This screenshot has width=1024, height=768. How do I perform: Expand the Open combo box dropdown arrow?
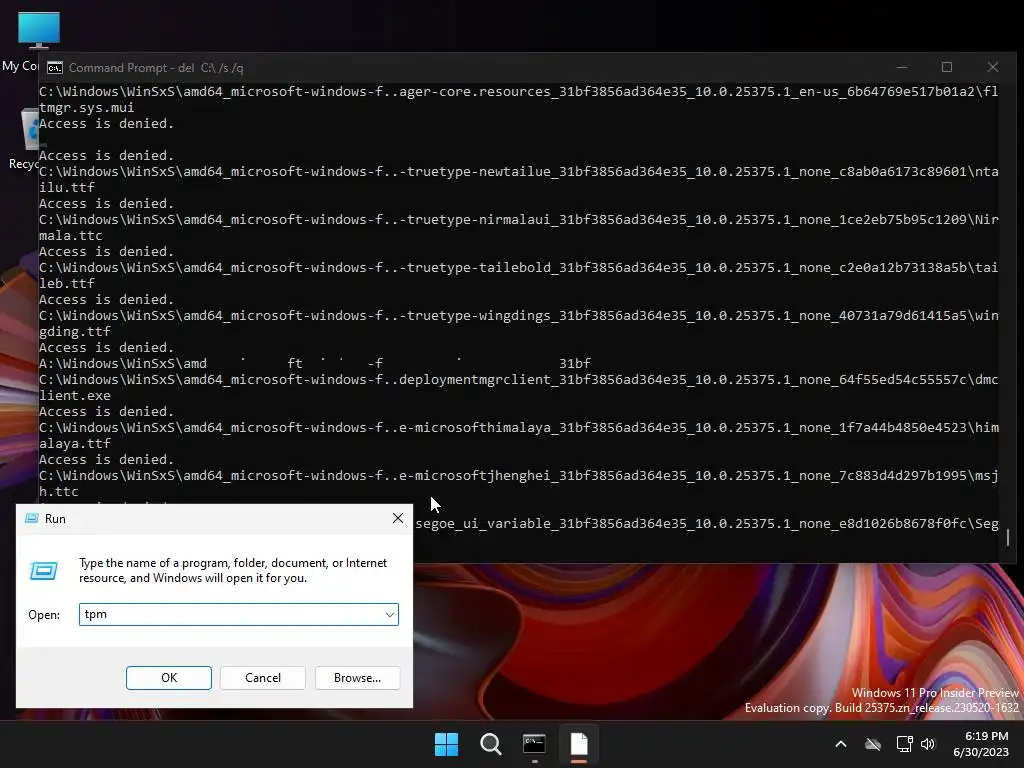390,615
